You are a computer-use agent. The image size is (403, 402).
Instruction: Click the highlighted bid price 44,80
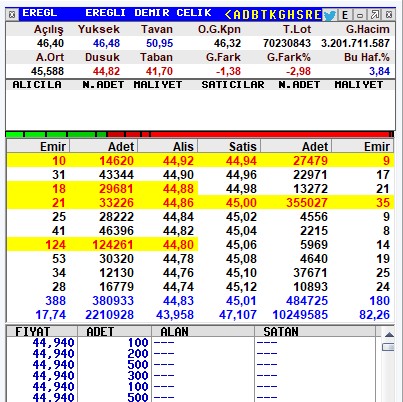coord(178,245)
